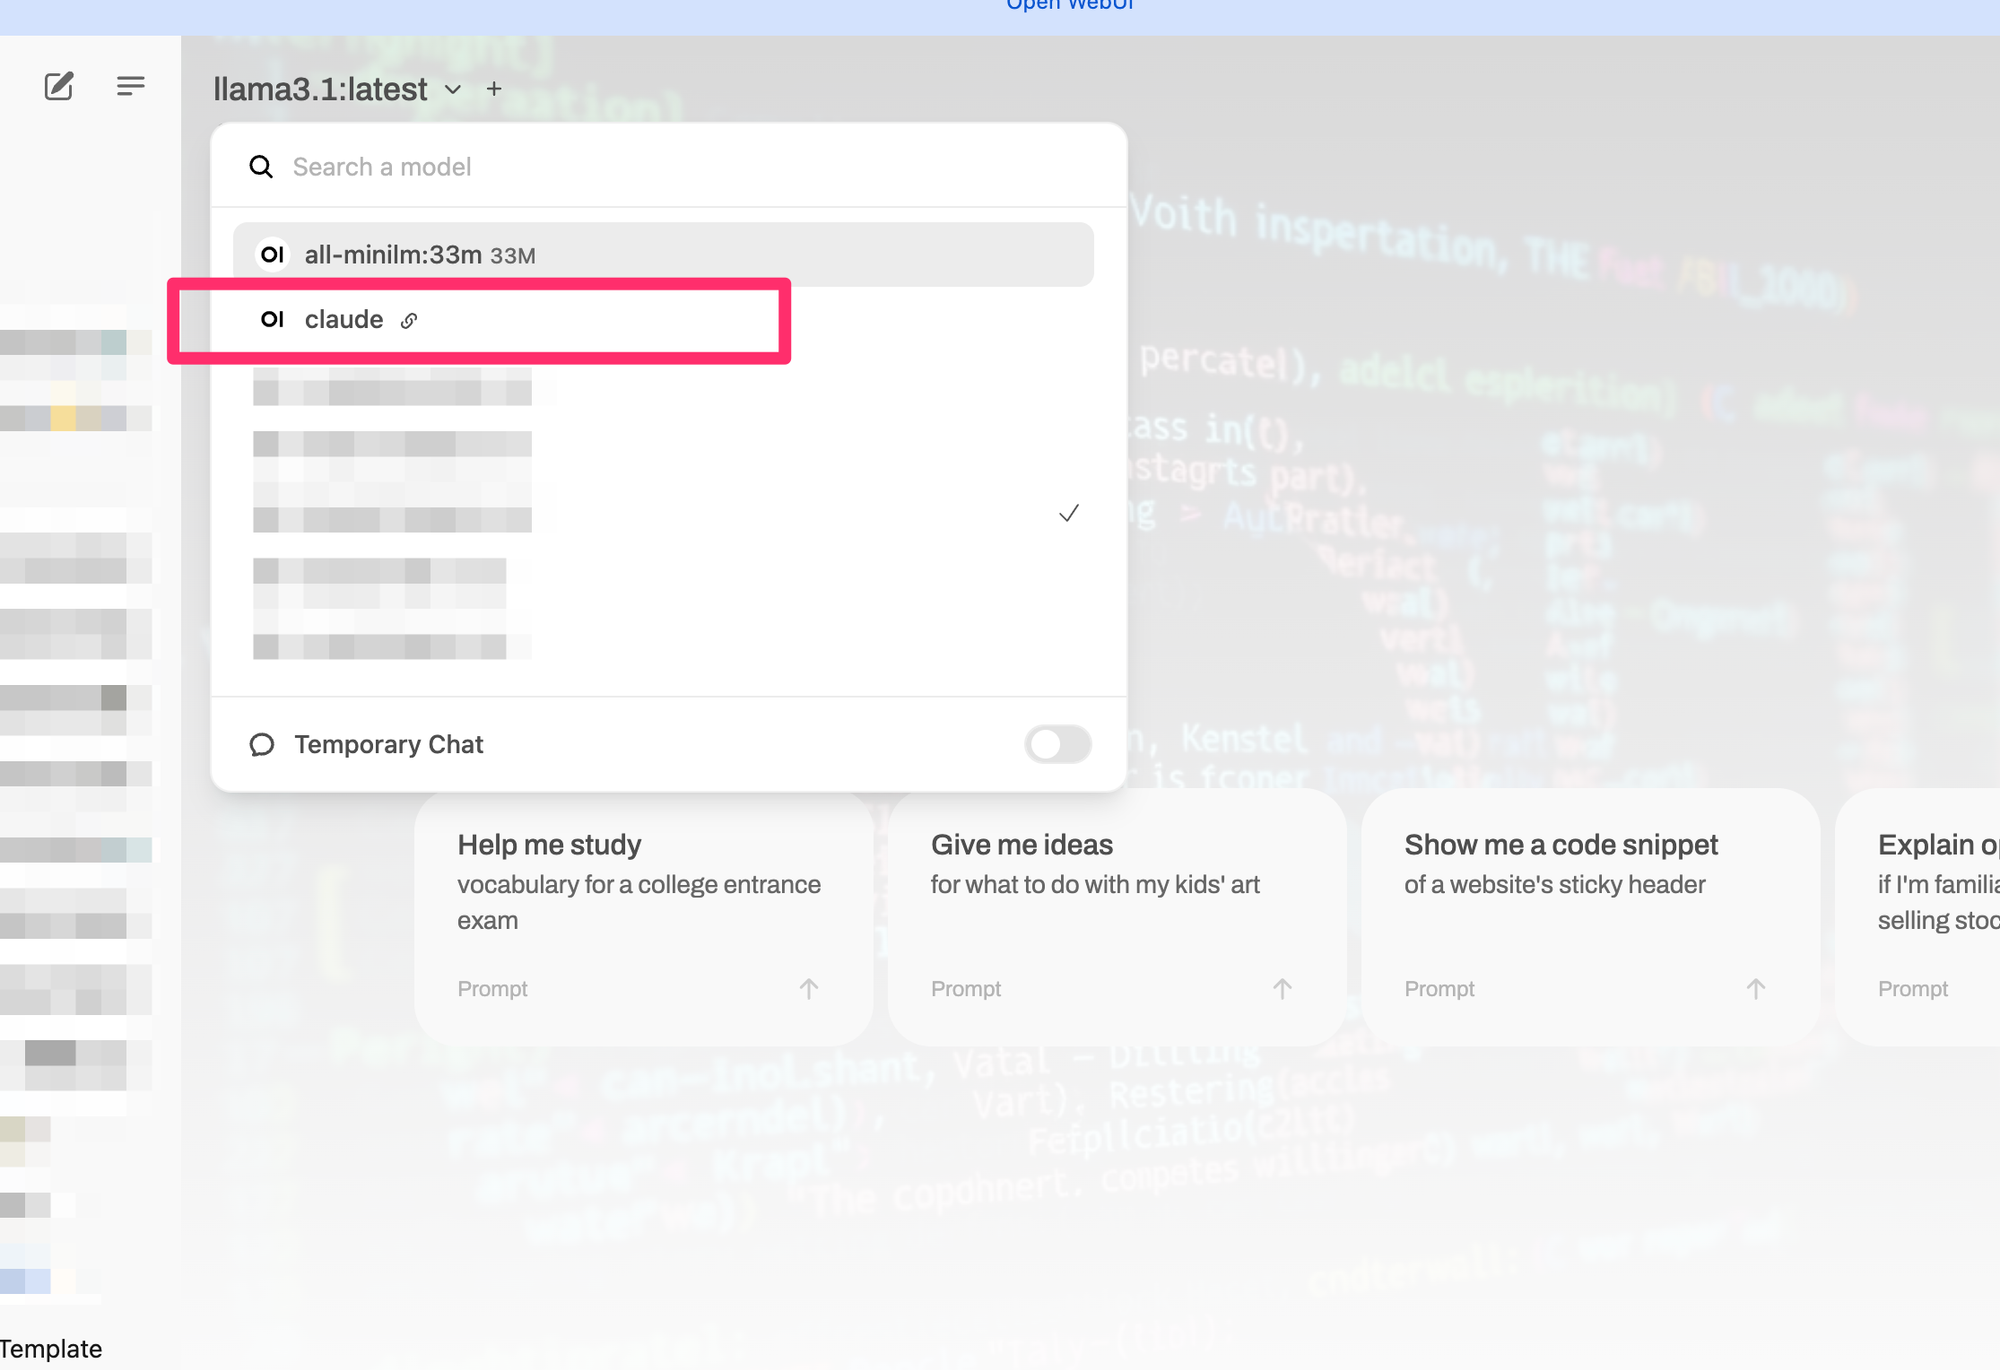Toggle the sidebar menu lines icon

130,87
